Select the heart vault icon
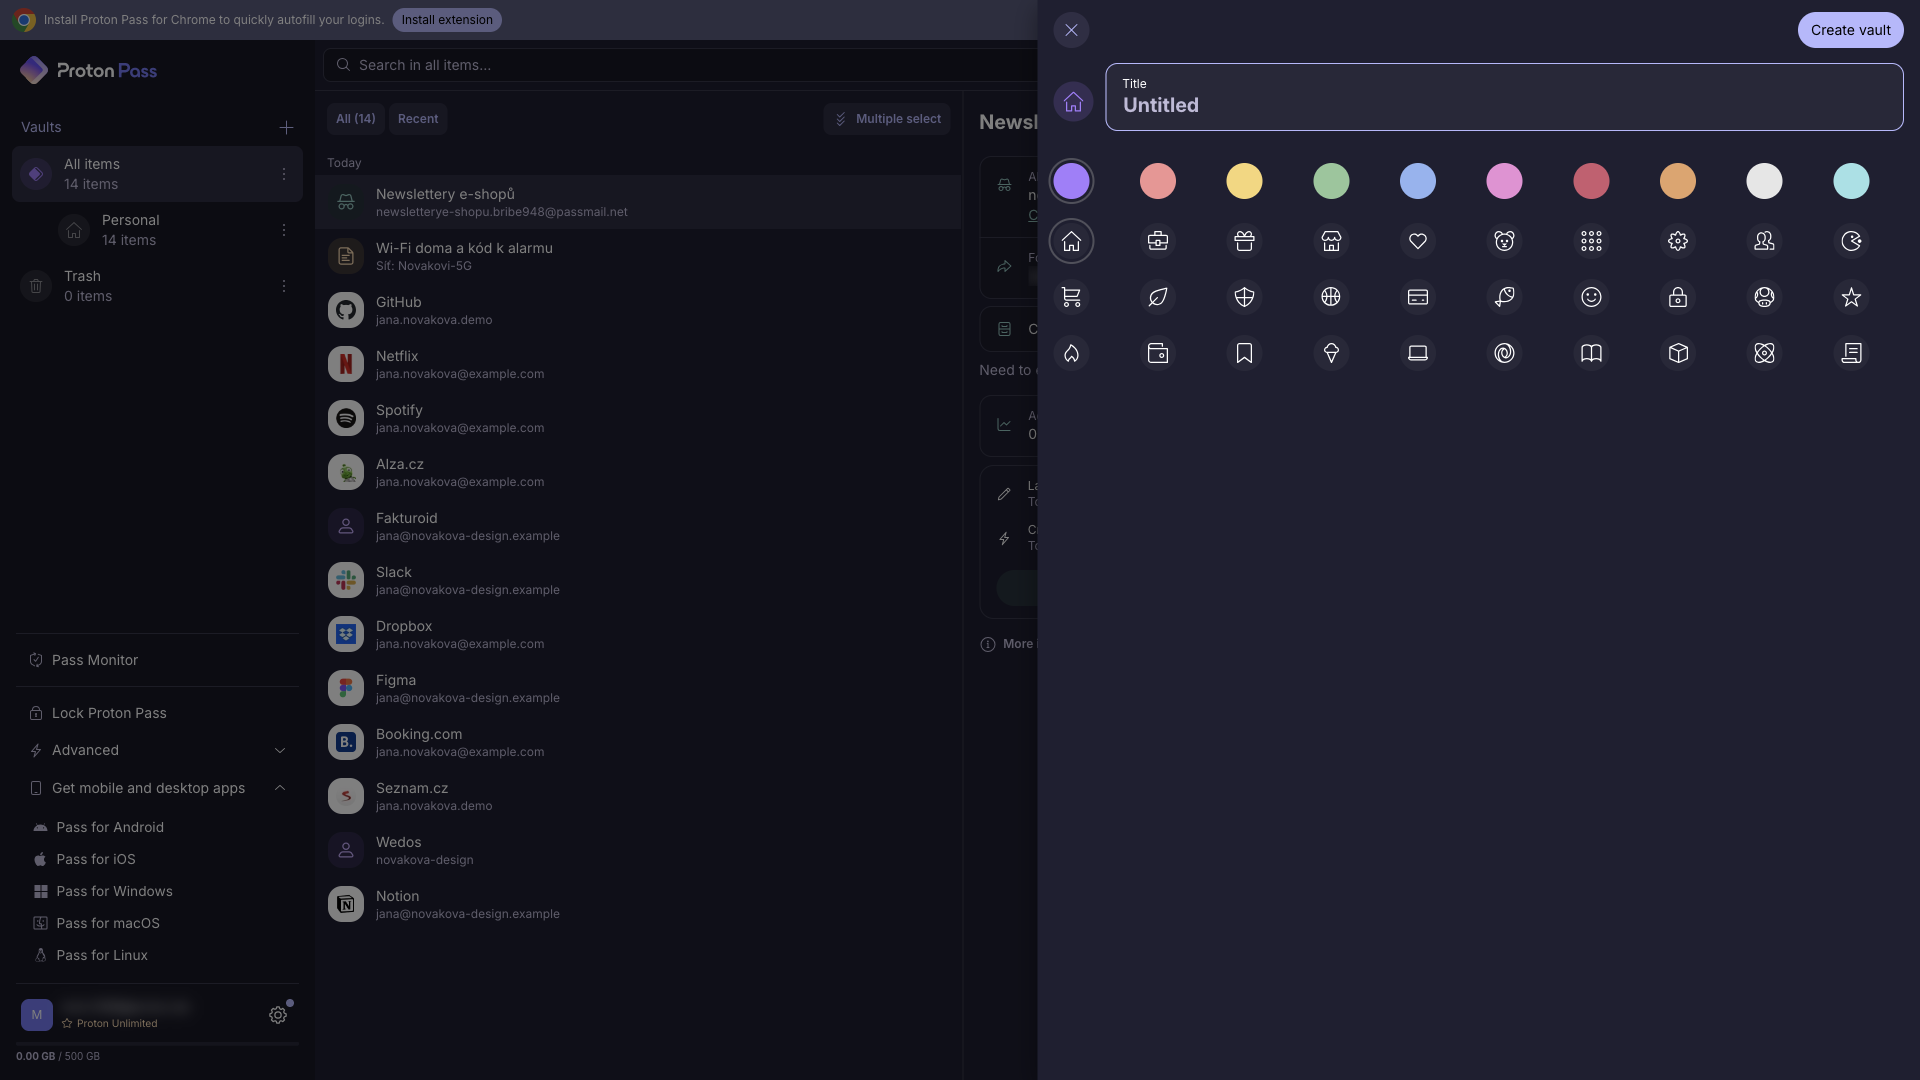The height and width of the screenshot is (1080, 1920). (1418, 241)
